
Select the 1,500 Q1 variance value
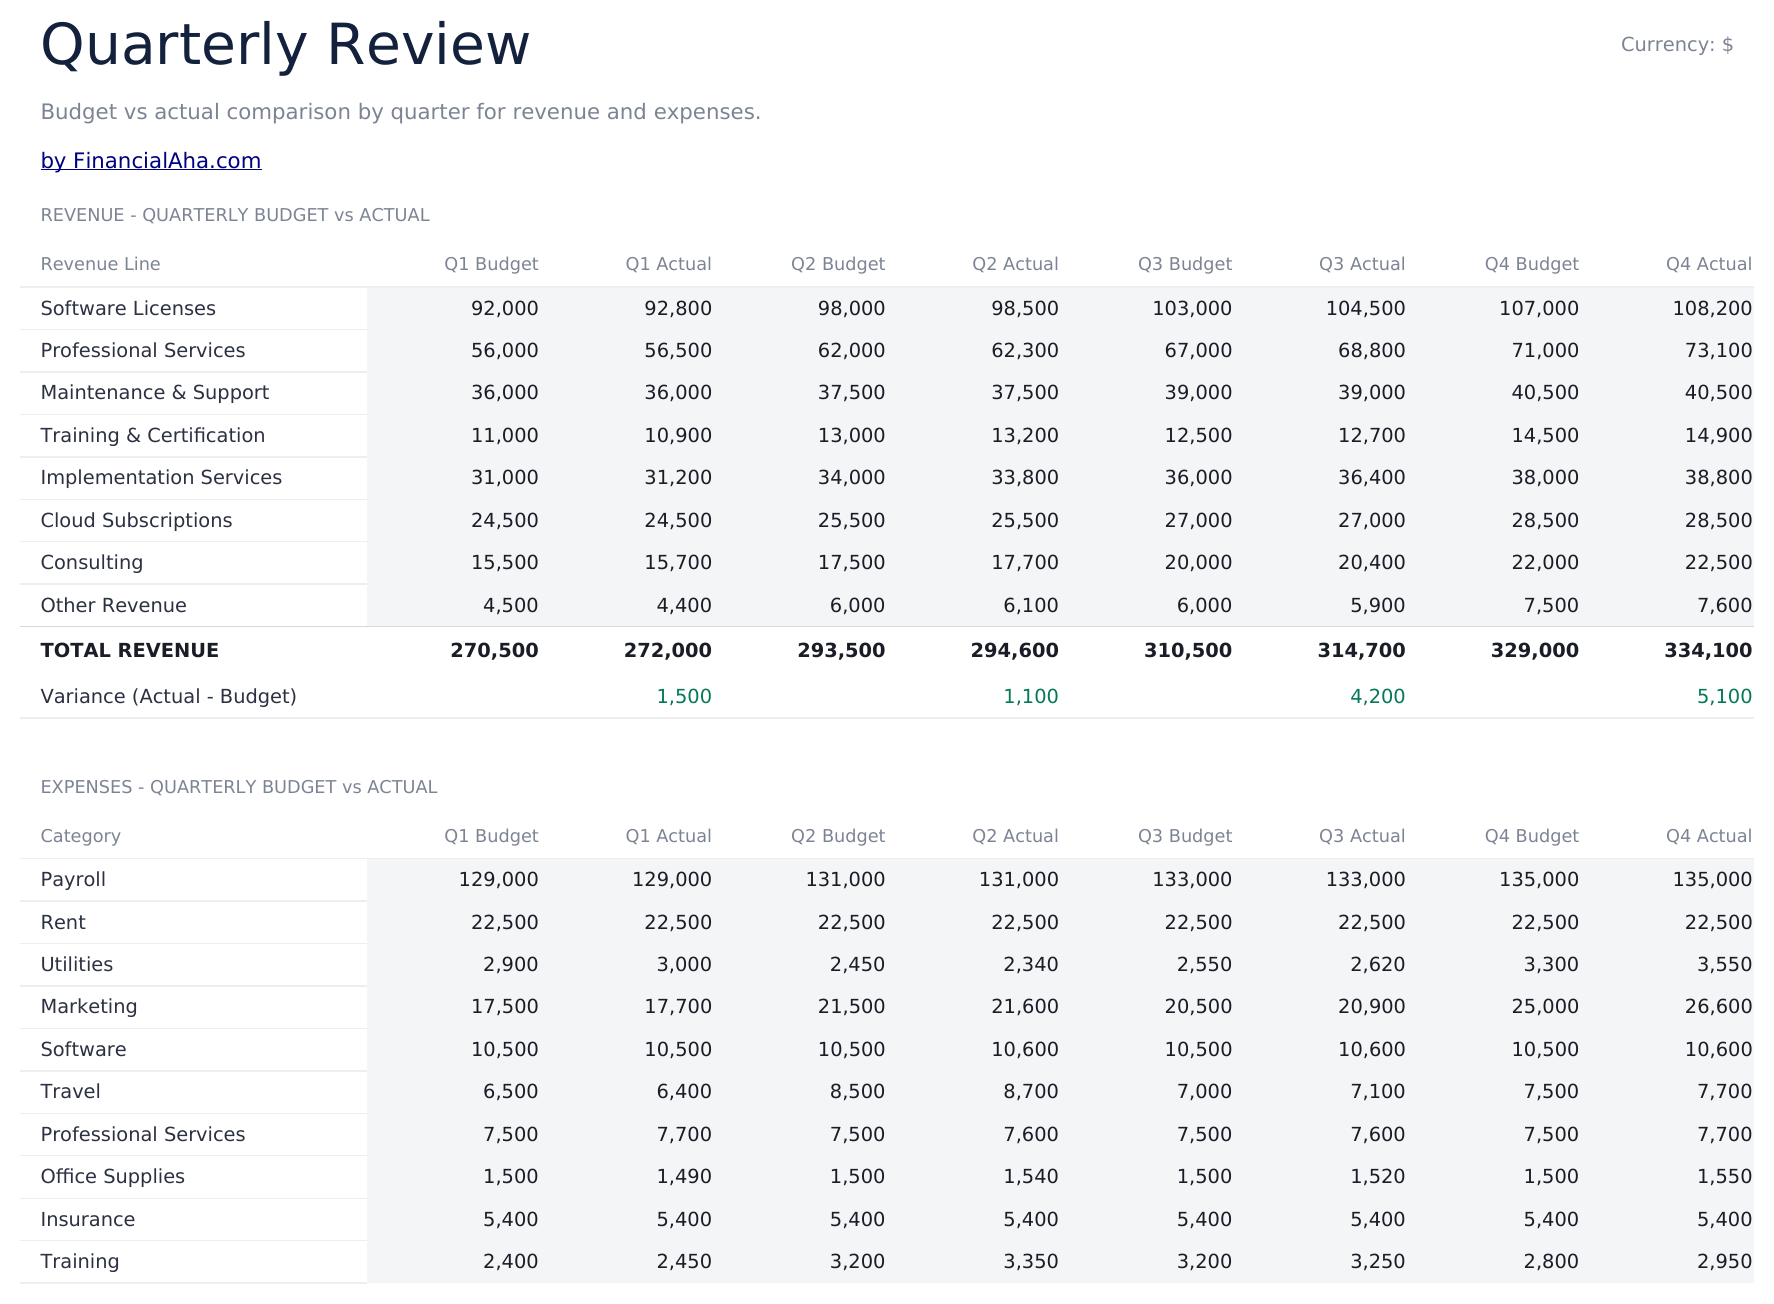pos(684,696)
